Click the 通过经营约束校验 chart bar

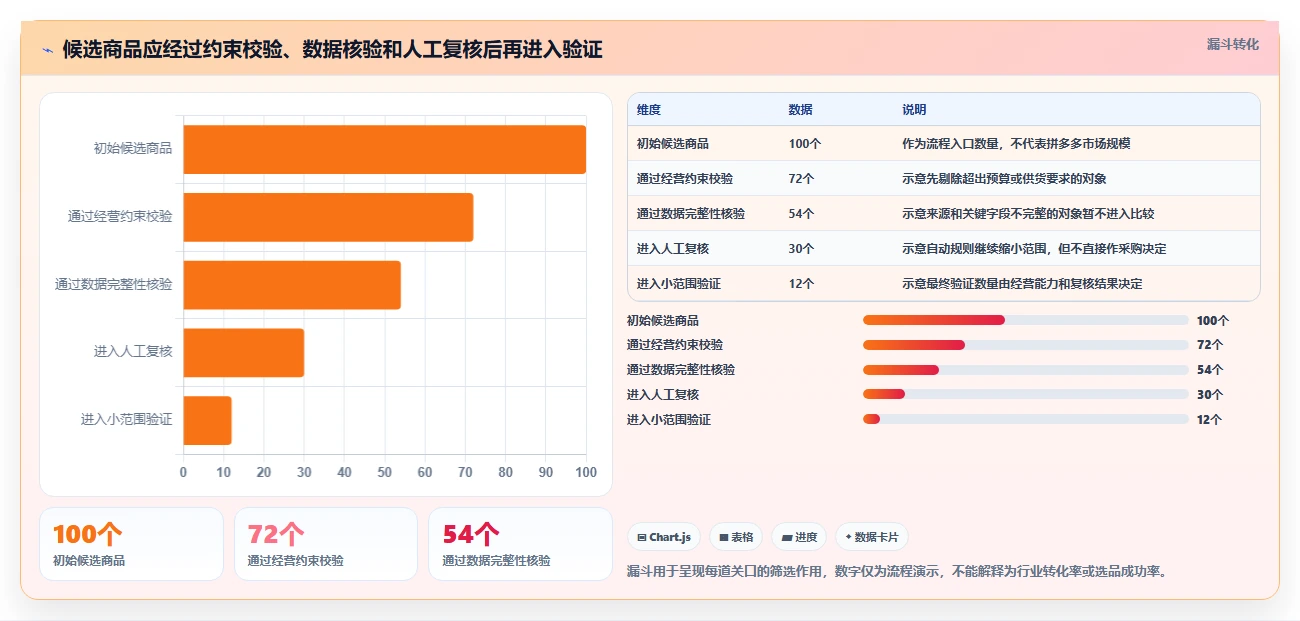coord(328,217)
